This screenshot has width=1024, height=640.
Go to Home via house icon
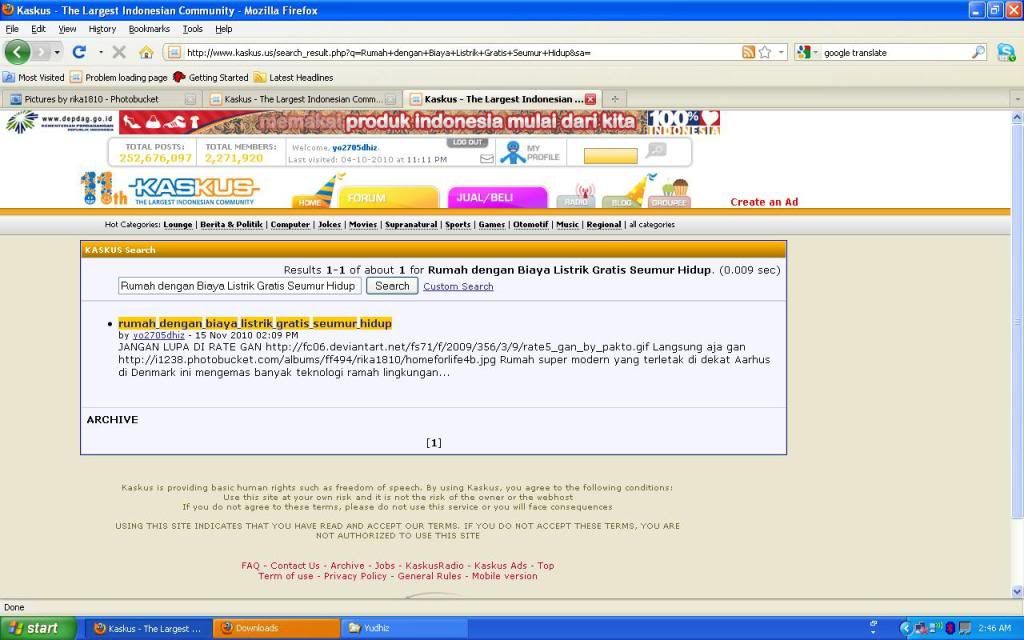(x=146, y=52)
